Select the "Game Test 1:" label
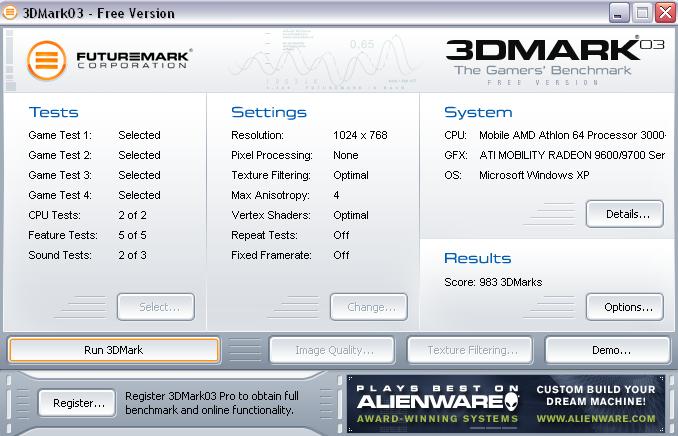This screenshot has height=436, width=678. pyautogui.click(x=60, y=135)
